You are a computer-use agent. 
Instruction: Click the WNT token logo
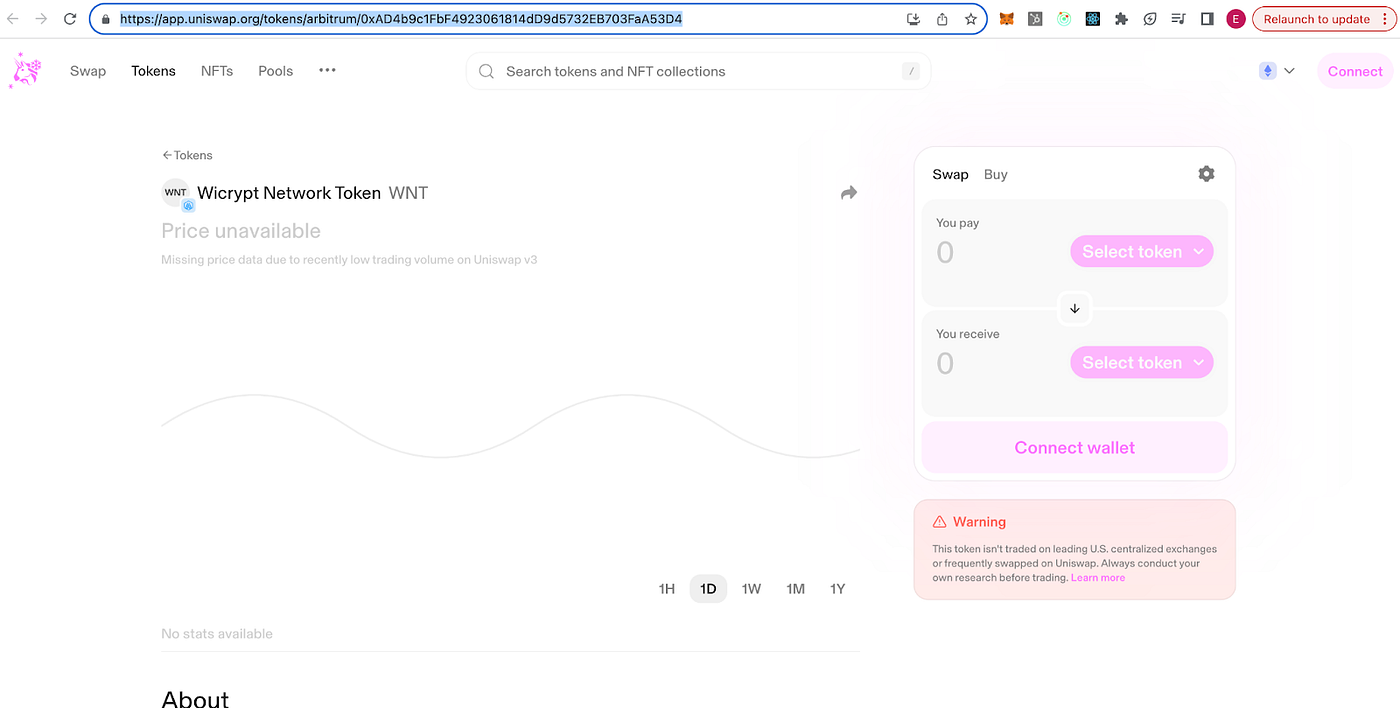[176, 193]
